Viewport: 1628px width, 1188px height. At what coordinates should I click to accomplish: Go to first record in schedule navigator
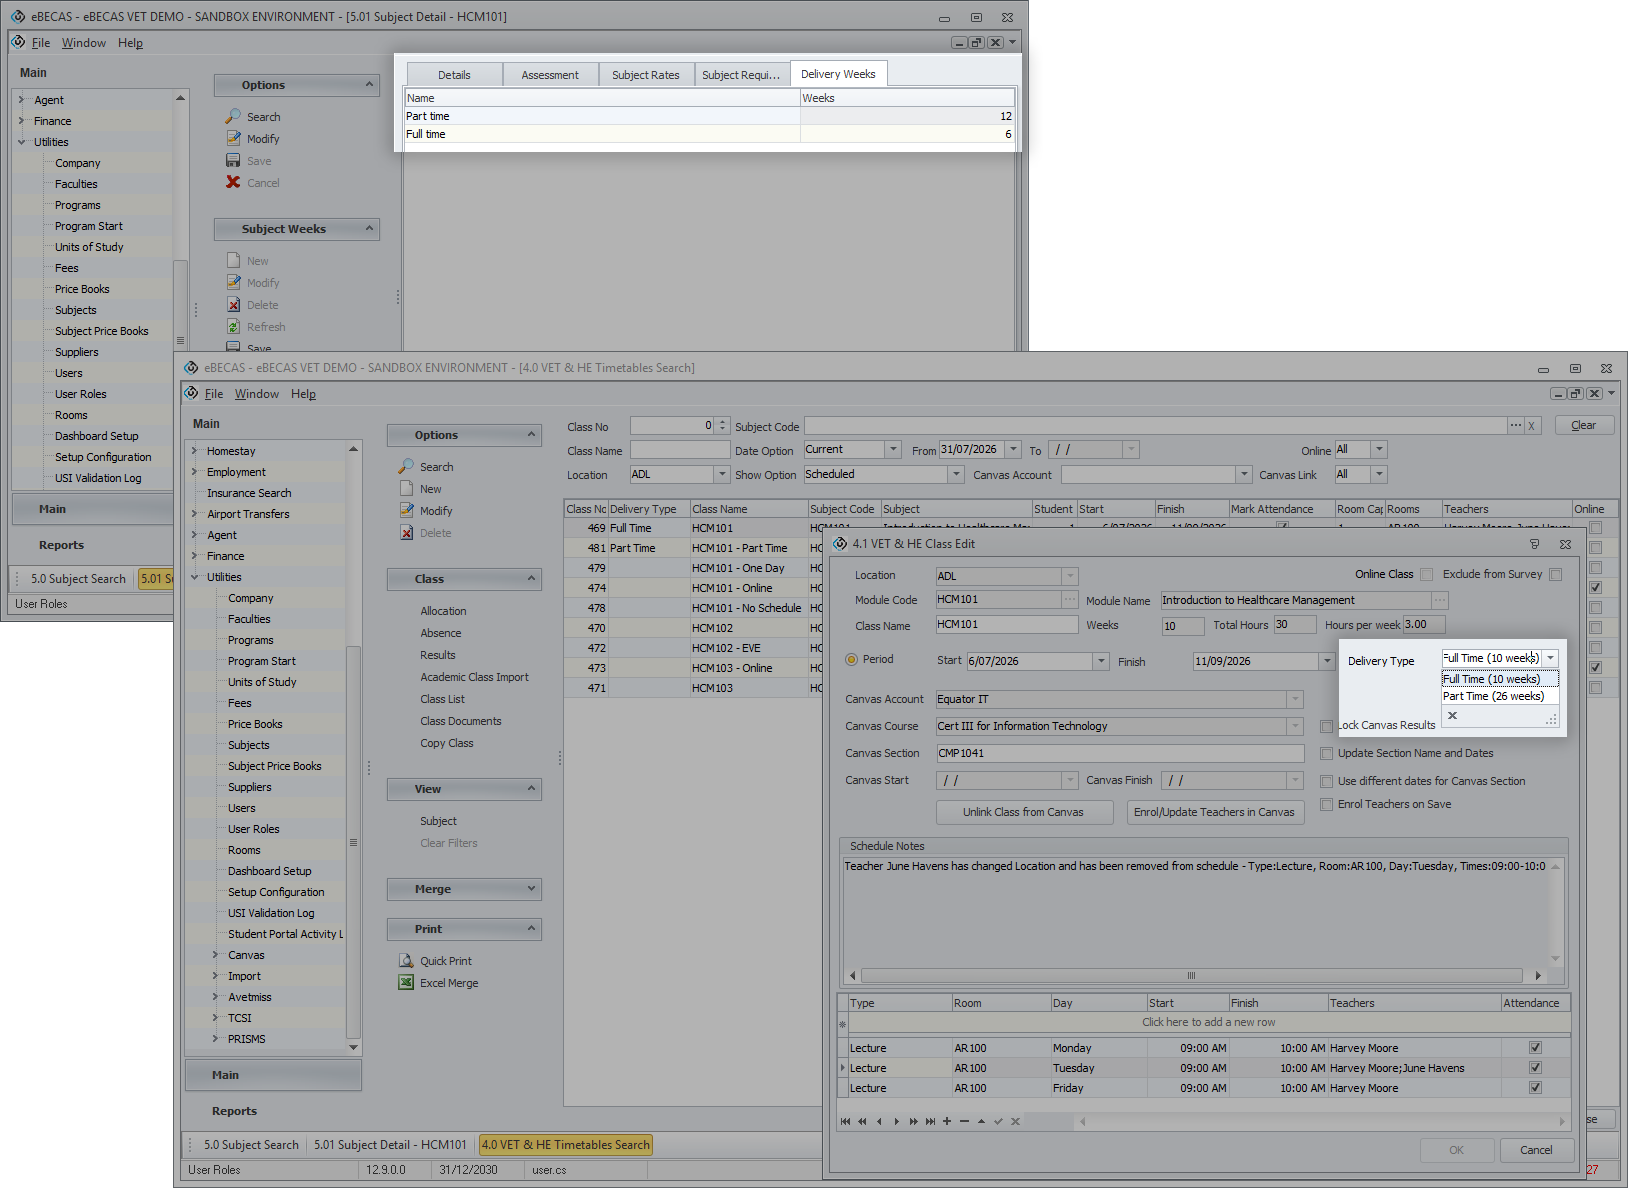point(846,1121)
